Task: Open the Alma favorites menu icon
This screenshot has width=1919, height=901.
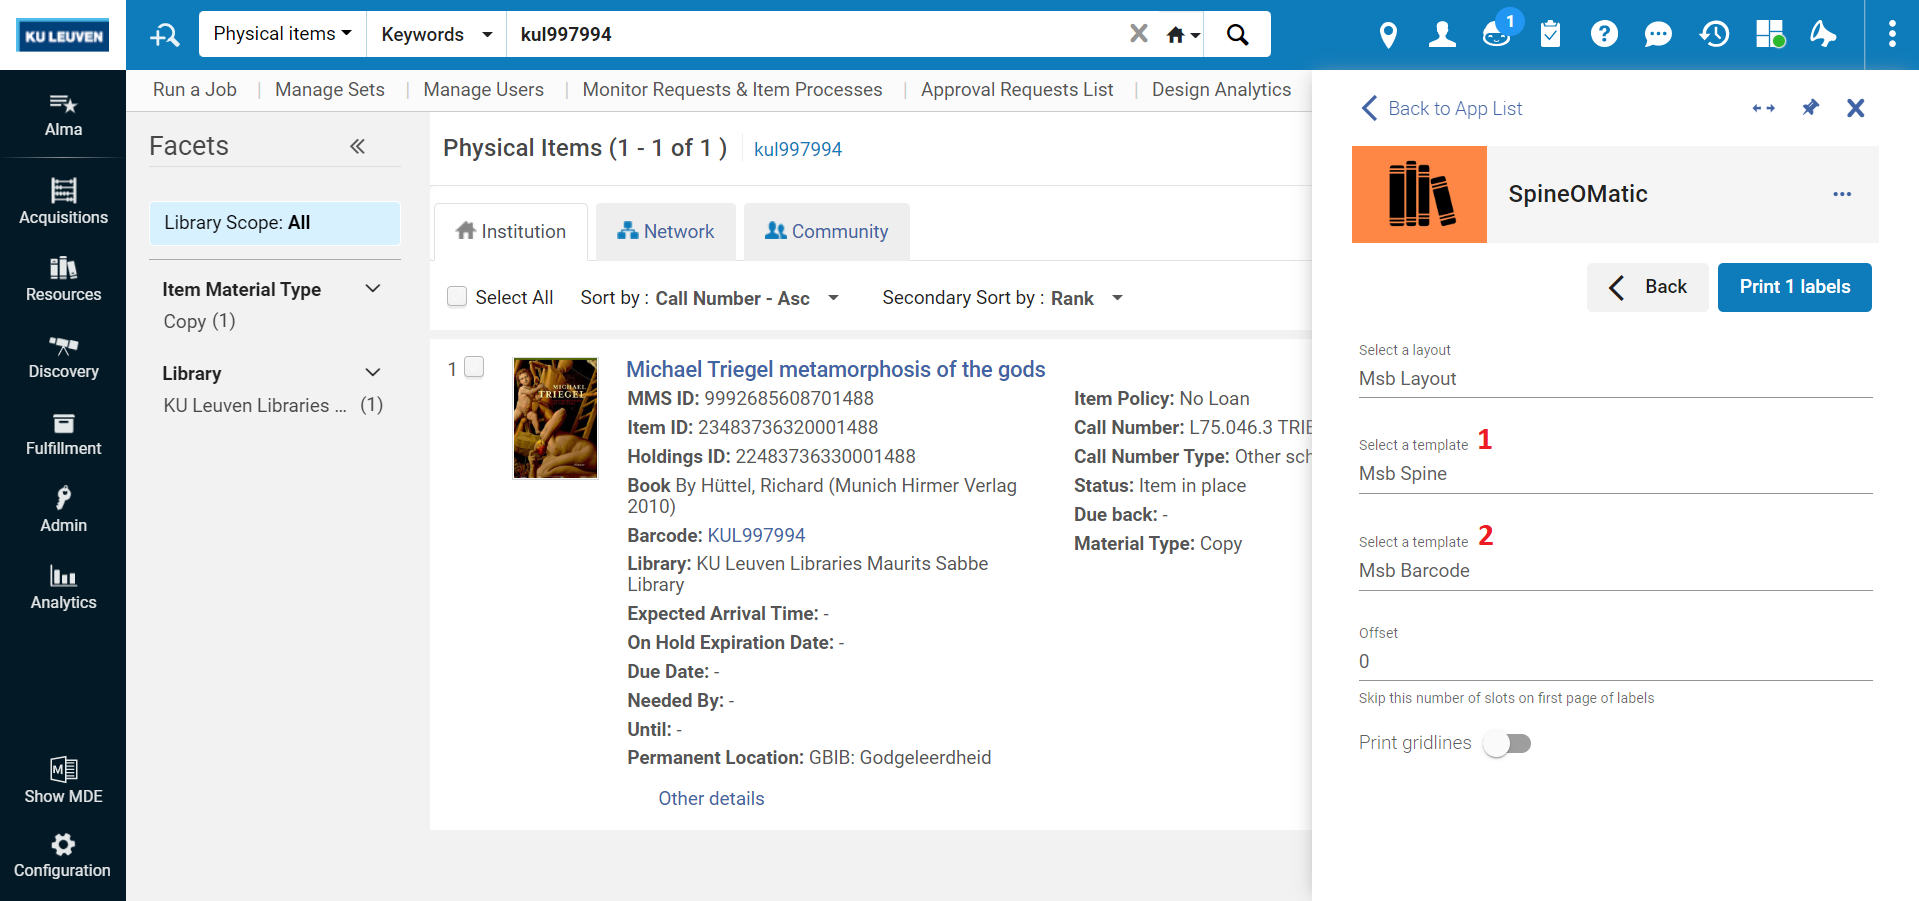Action: pos(63,115)
